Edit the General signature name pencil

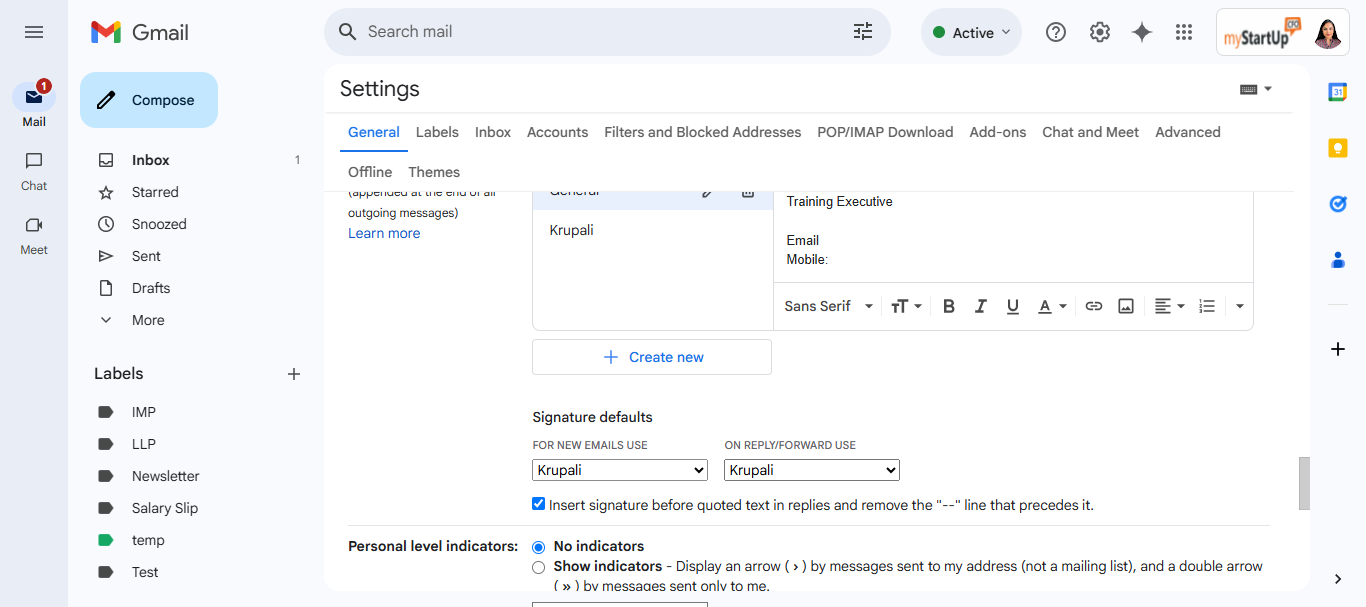click(708, 192)
